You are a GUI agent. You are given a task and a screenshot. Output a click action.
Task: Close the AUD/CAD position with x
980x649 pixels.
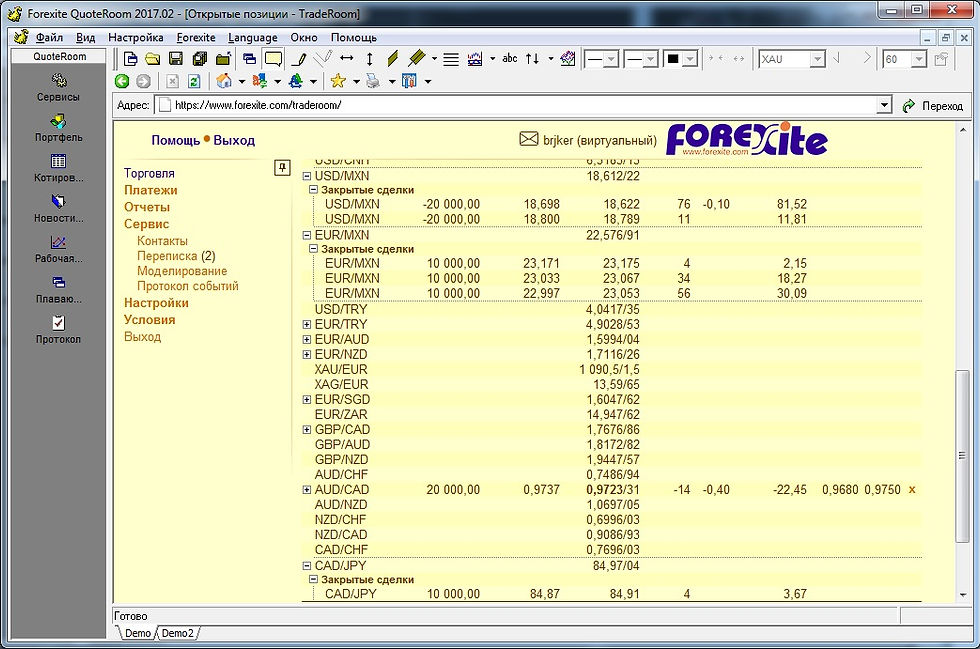[912, 490]
